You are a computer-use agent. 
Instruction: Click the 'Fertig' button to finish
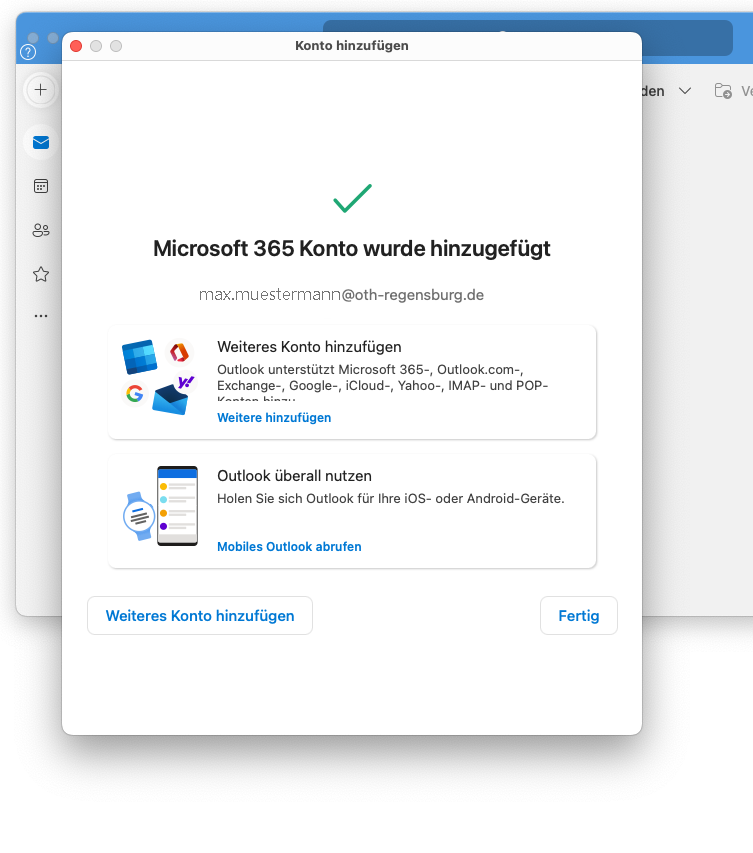578,616
